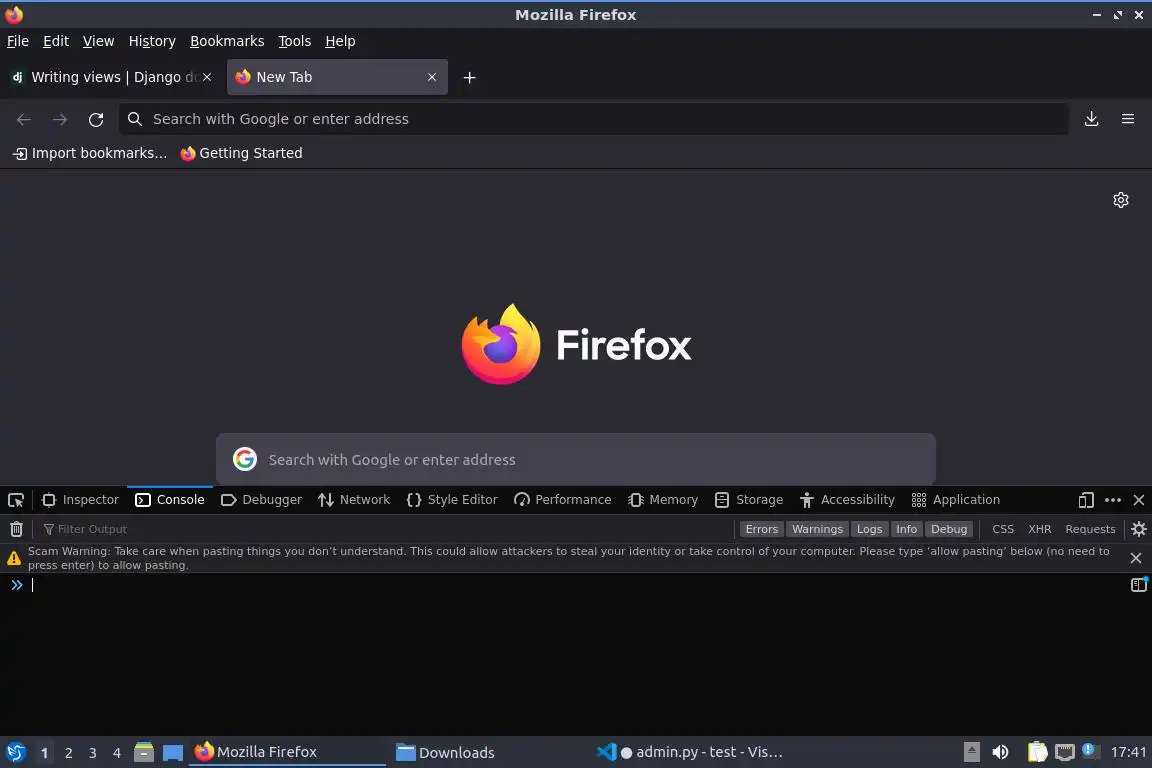
Task: Toggle XHR filter in console
Action: 1040,529
